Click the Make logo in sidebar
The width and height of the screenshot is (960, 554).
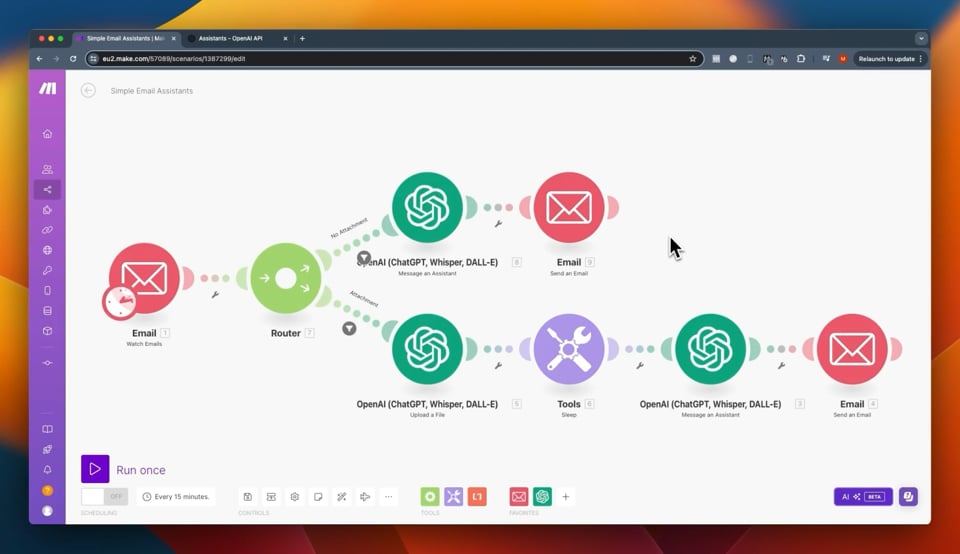pyautogui.click(x=48, y=88)
